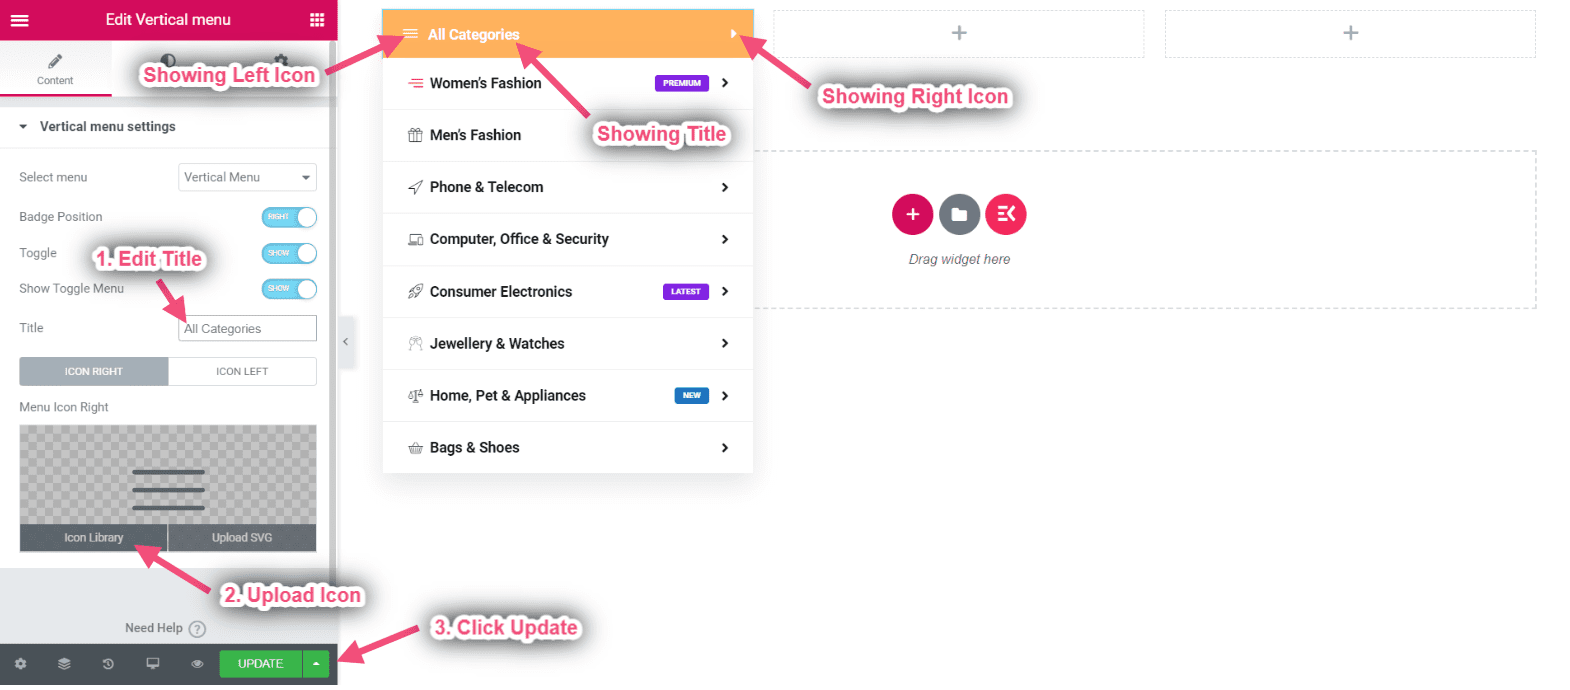Disable the Show Toggle Menu switch
The height and width of the screenshot is (690, 1570).
point(289,289)
